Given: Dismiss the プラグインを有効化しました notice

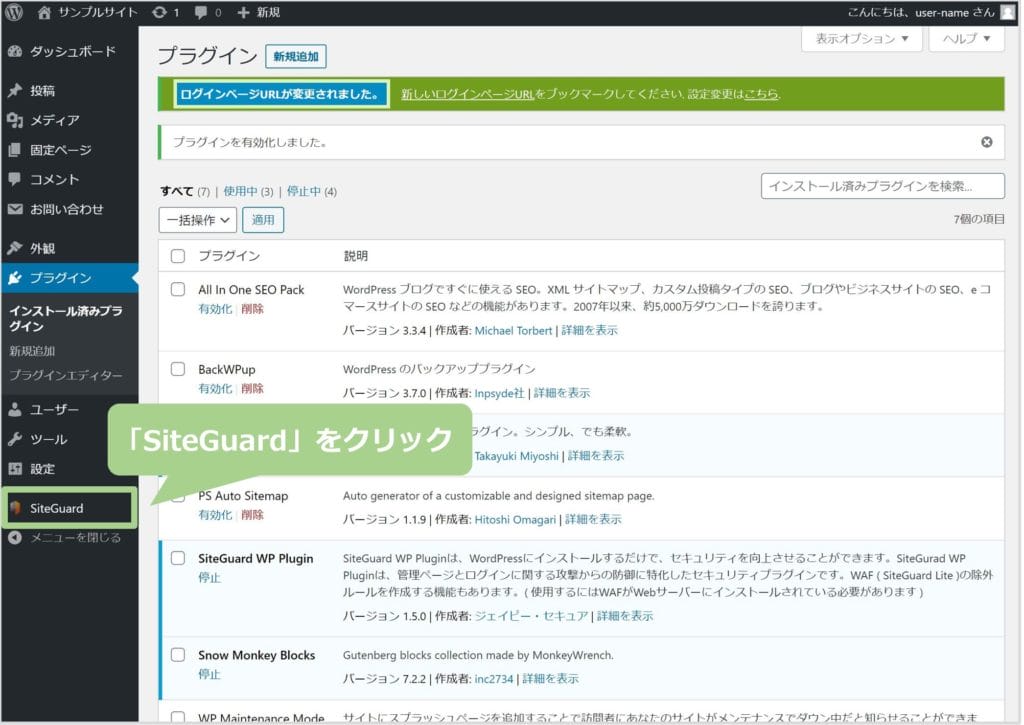Looking at the screenshot, I should (986, 142).
